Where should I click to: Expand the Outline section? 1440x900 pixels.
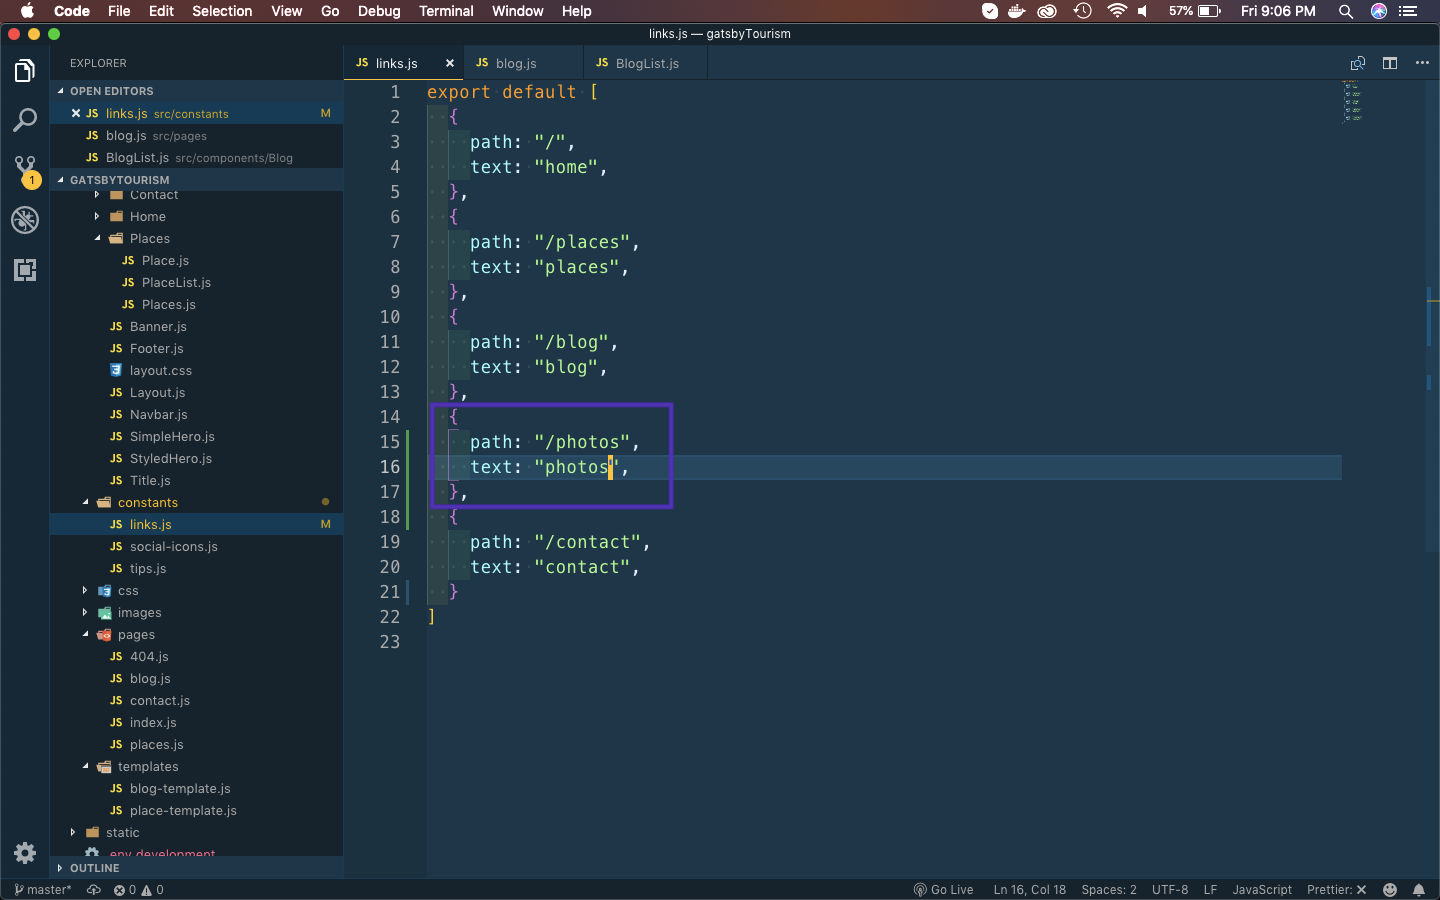point(196,868)
